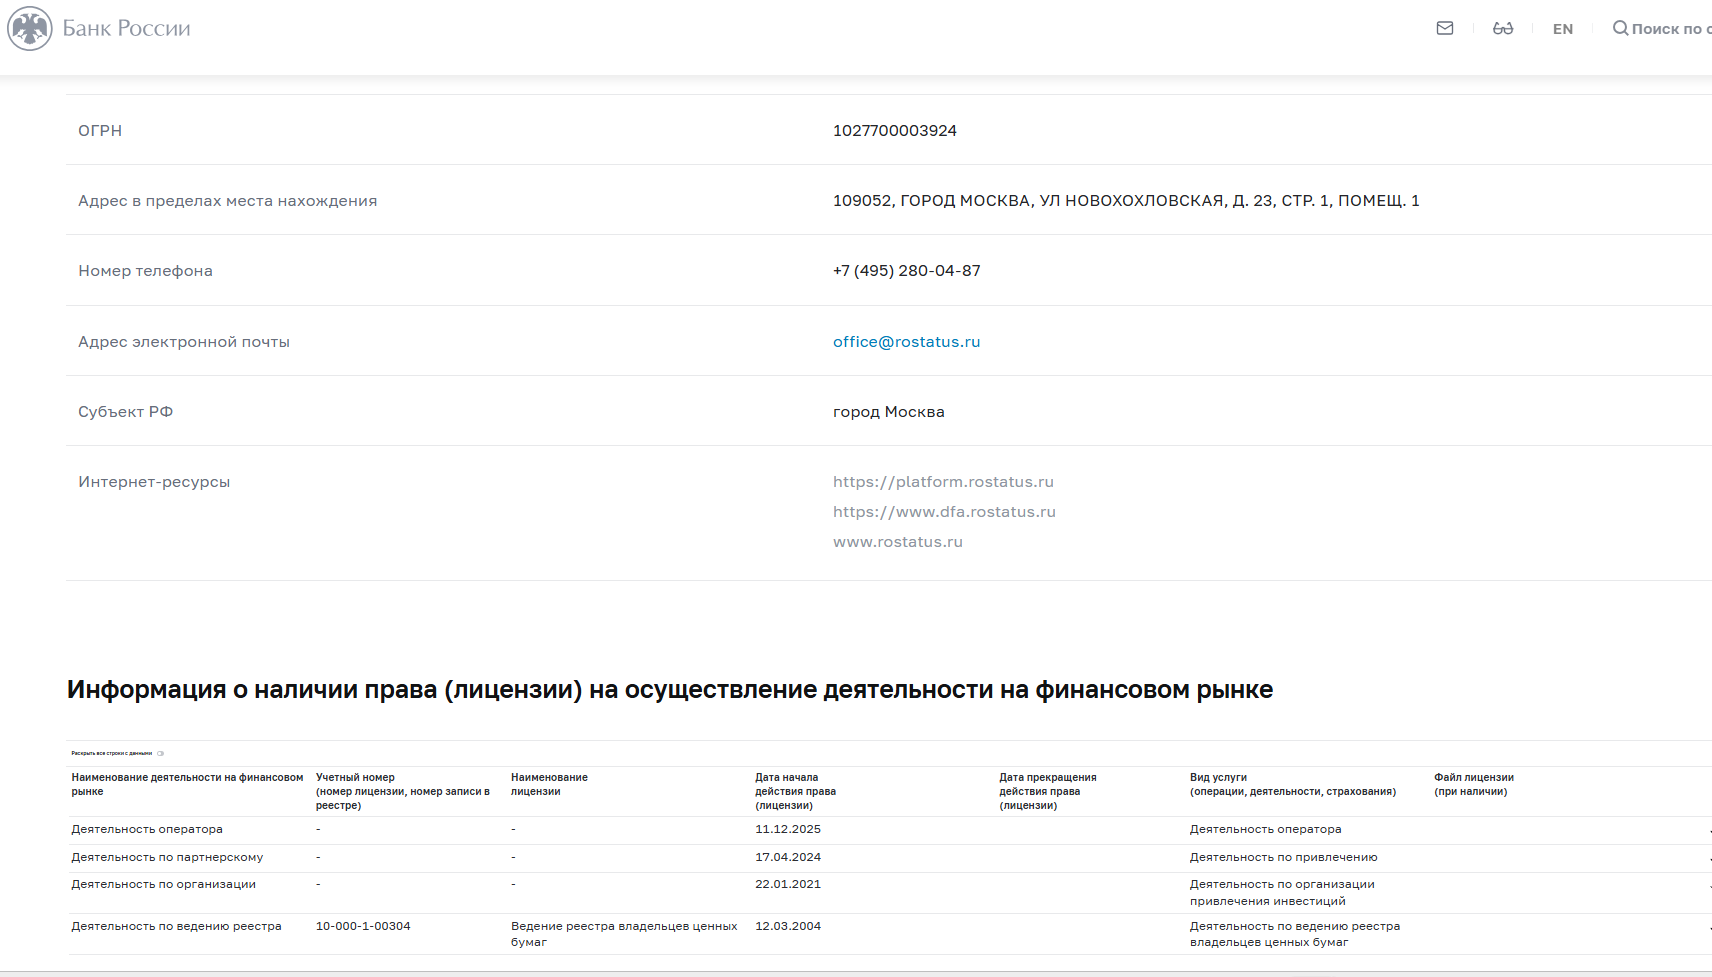1712x977 pixels.
Task: Click "Файл лицензии" column header
Action: [1474, 784]
